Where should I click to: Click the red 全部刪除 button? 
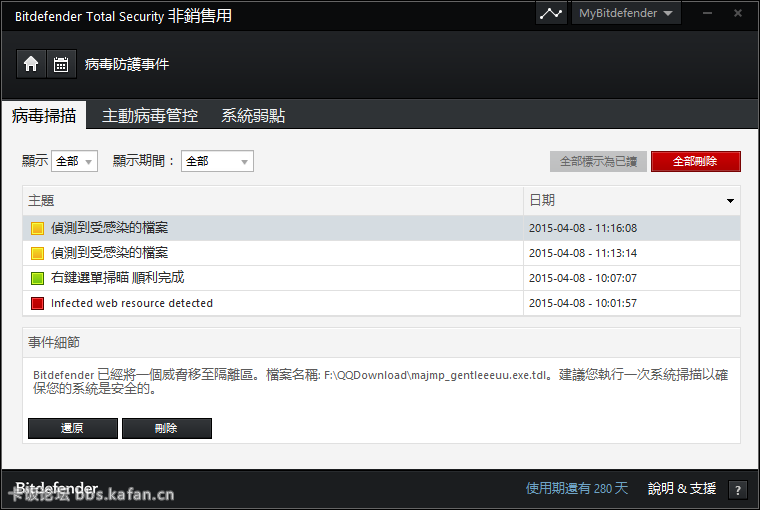tap(696, 161)
